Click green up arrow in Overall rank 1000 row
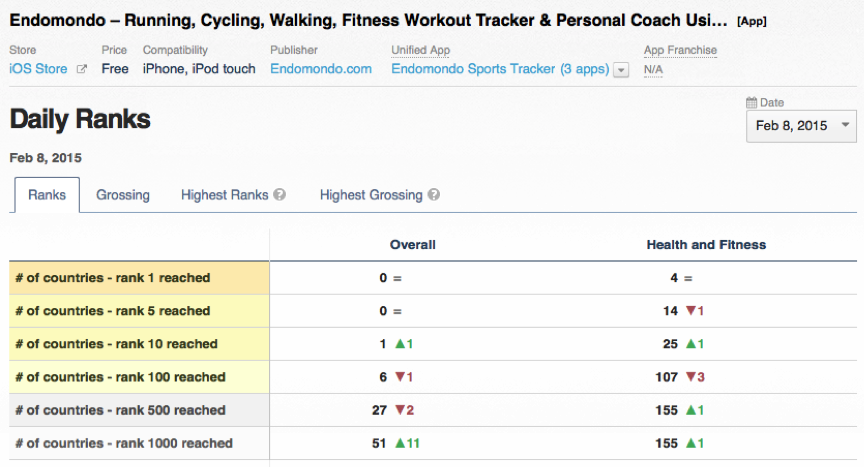 [397, 443]
